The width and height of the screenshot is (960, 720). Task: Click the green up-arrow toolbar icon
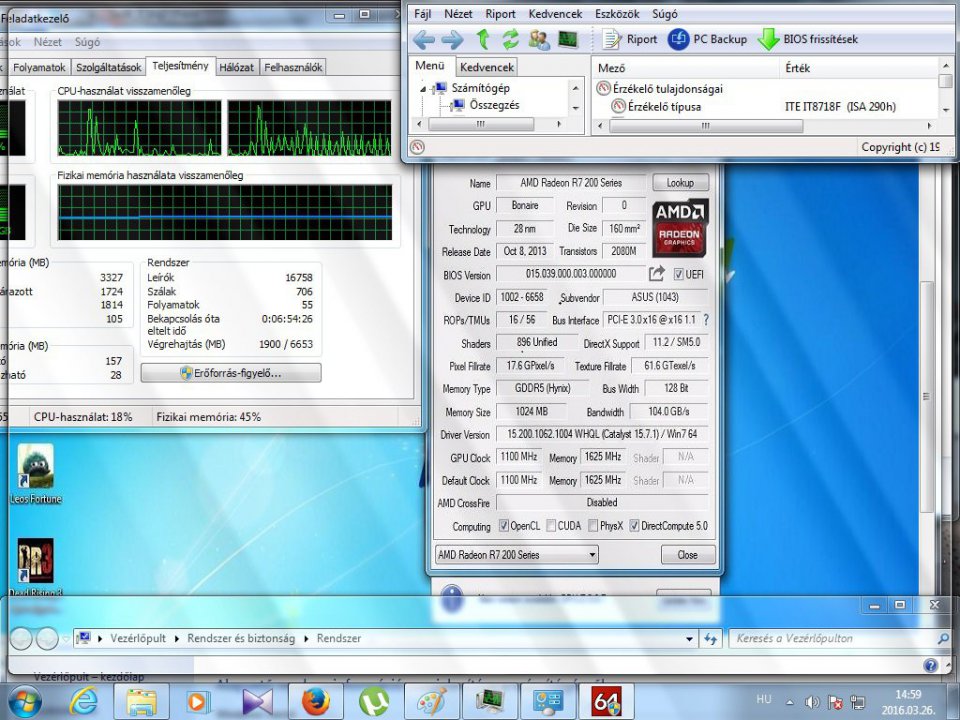484,39
